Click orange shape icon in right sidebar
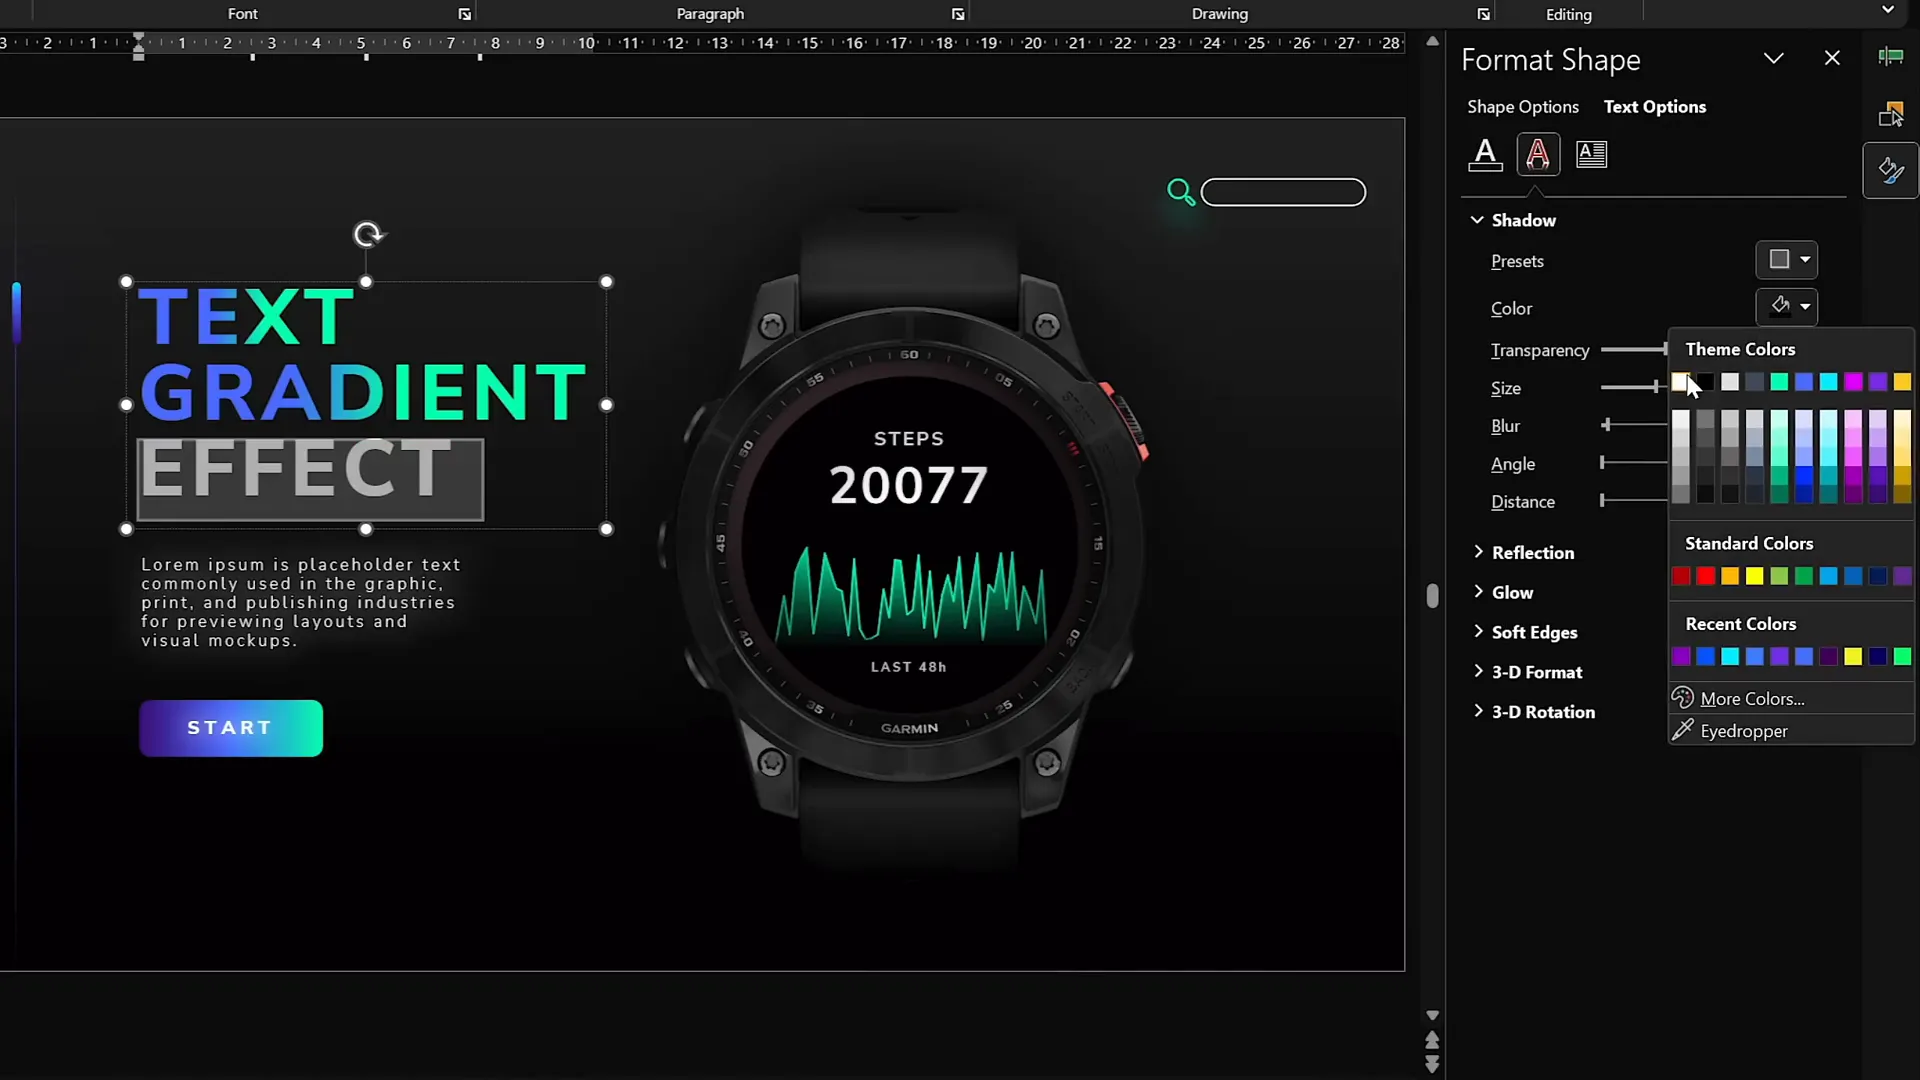The image size is (1920, 1080). pos(1890,114)
